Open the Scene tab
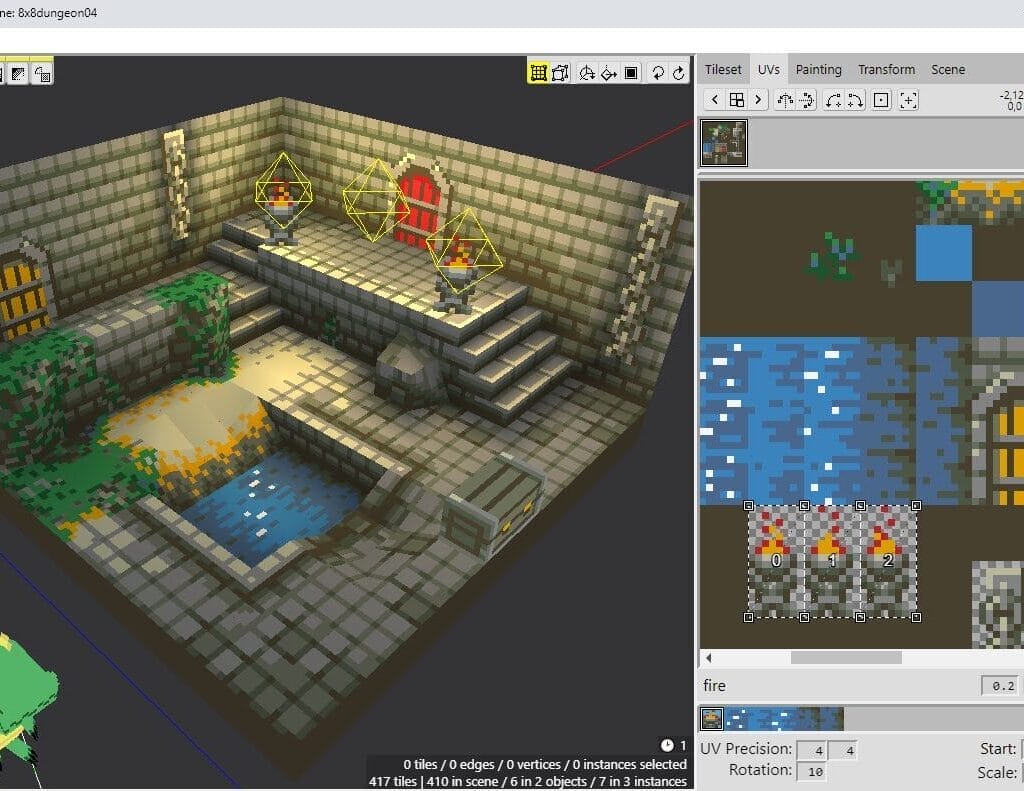1024x791 pixels. point(947,69)
